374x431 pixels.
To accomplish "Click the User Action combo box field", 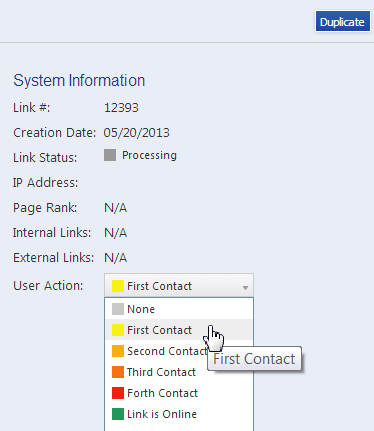I will point(179,286).
